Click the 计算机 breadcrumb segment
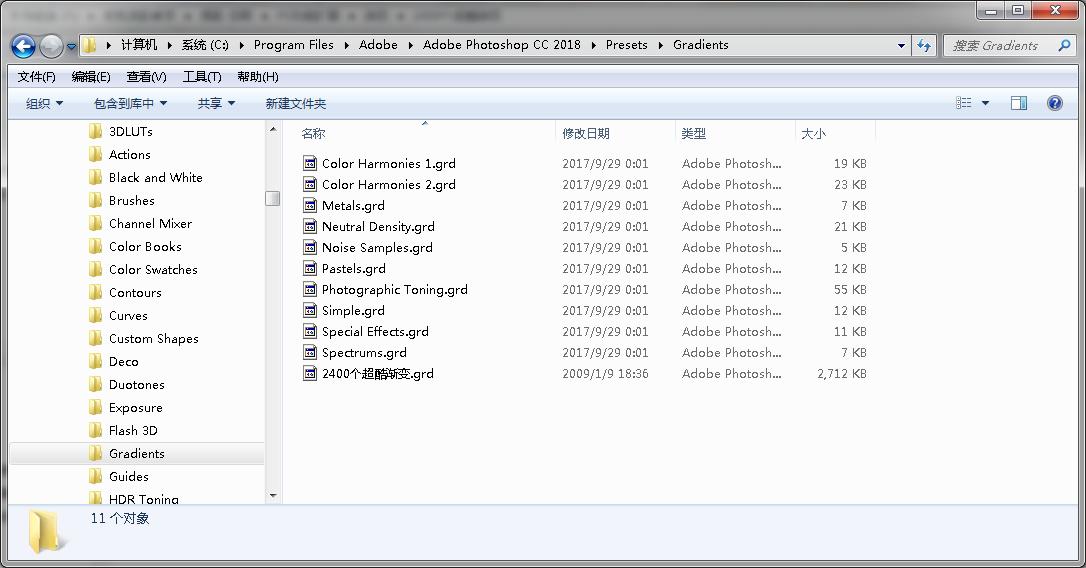Image resolution: width=1086 pixels, height=568 pixels. pos(139,45)
